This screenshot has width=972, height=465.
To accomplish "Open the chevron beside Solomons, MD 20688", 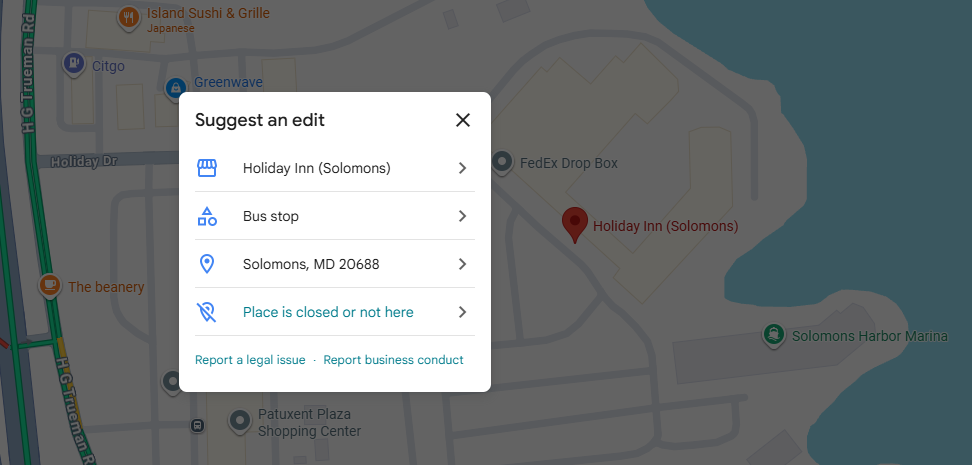I will coord(462,264).
